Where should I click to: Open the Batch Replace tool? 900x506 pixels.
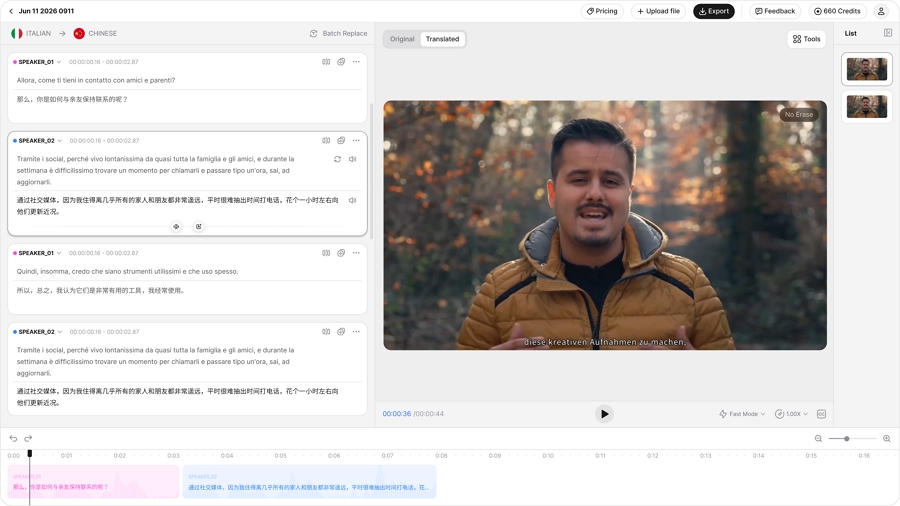(x=339, y=33)
